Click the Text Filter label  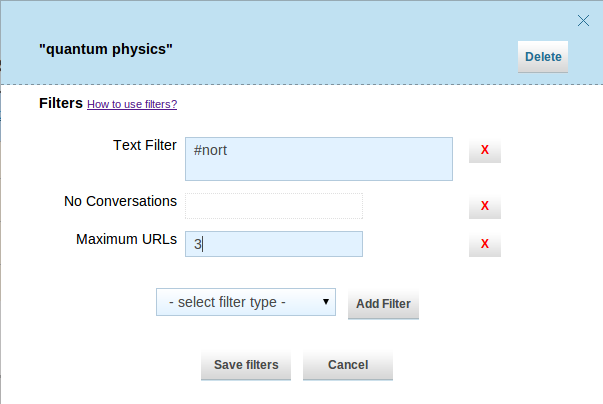pyautogui.click(x=145, y=145)
